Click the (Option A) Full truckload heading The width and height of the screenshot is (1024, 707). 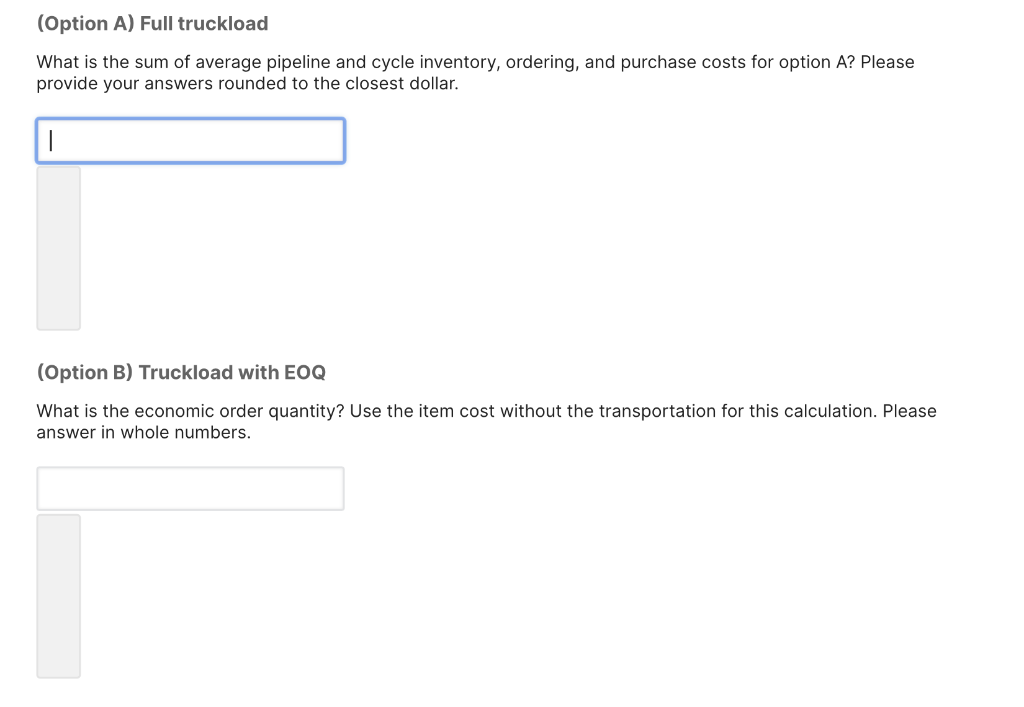click(x=152, y=23)
